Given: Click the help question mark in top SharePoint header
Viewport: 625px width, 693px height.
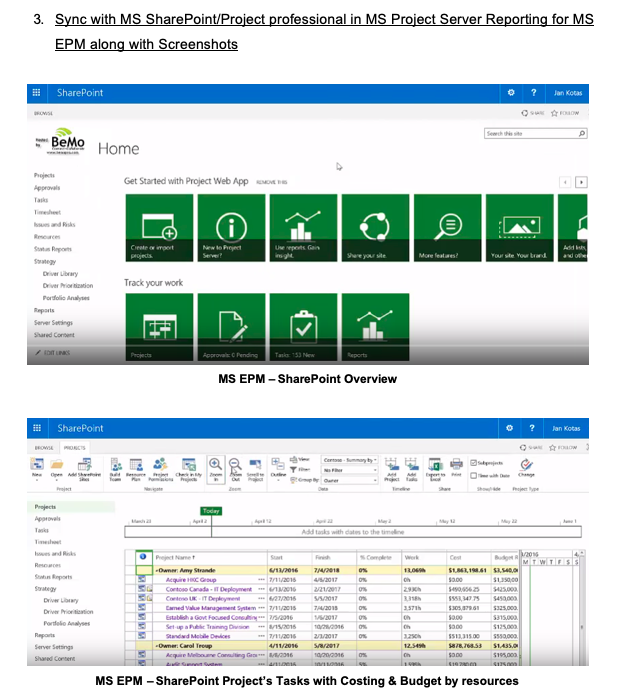Looking at the screenshot, I should pyautogui.click(x=534, y=93).
